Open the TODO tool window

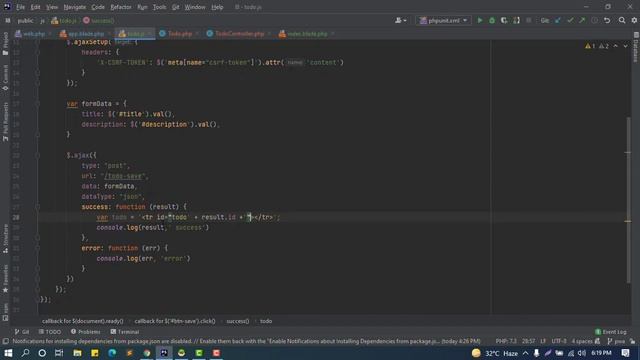pyautogui.click(x=50, y=332)
